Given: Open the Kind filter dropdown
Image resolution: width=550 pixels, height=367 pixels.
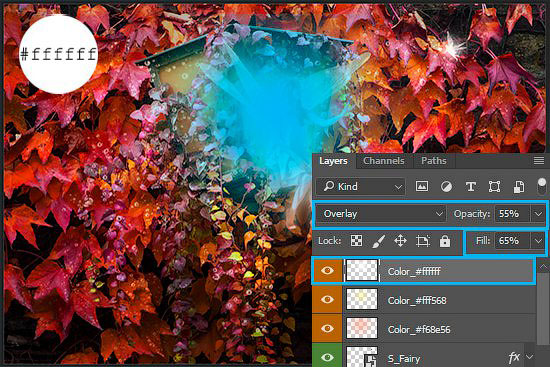Looking at the screenshot, I should click(361, 186).
